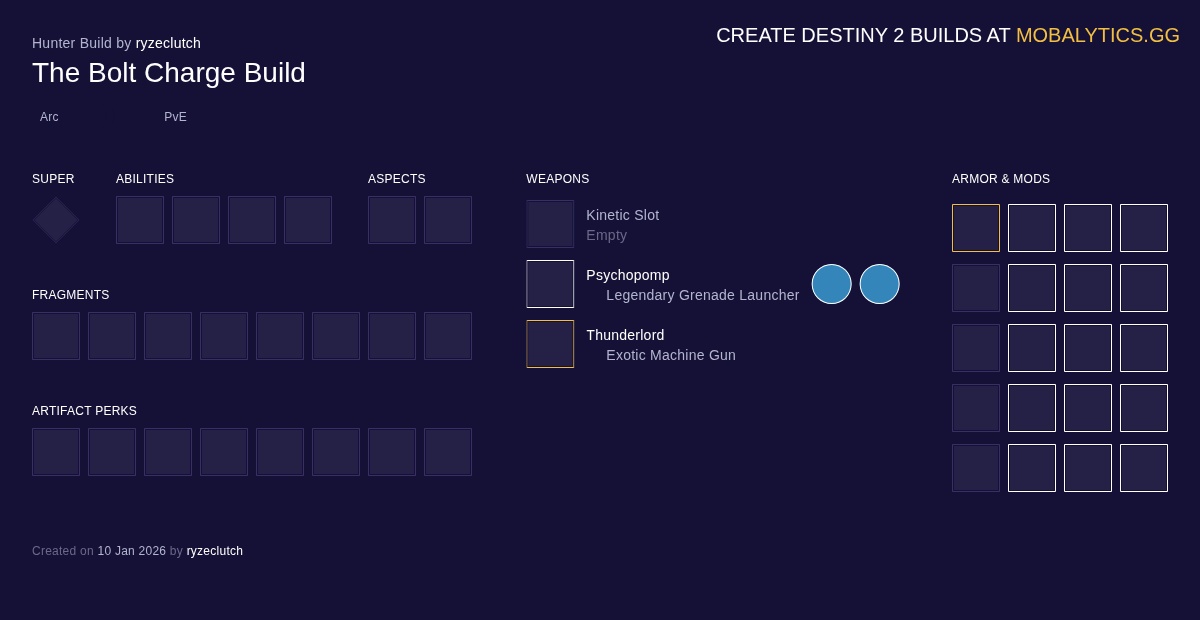Select the last Abilities slot

tap(308, 220)
